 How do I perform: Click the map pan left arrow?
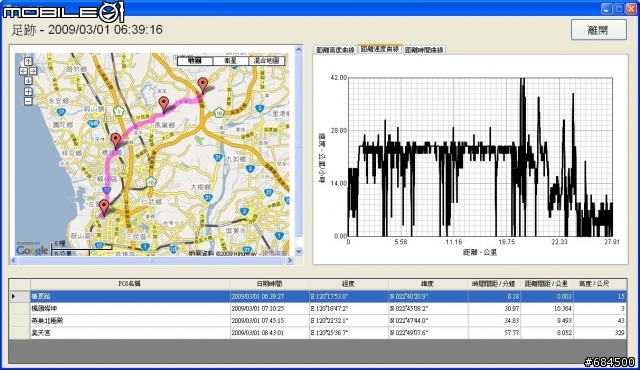[x=23, y=71]
